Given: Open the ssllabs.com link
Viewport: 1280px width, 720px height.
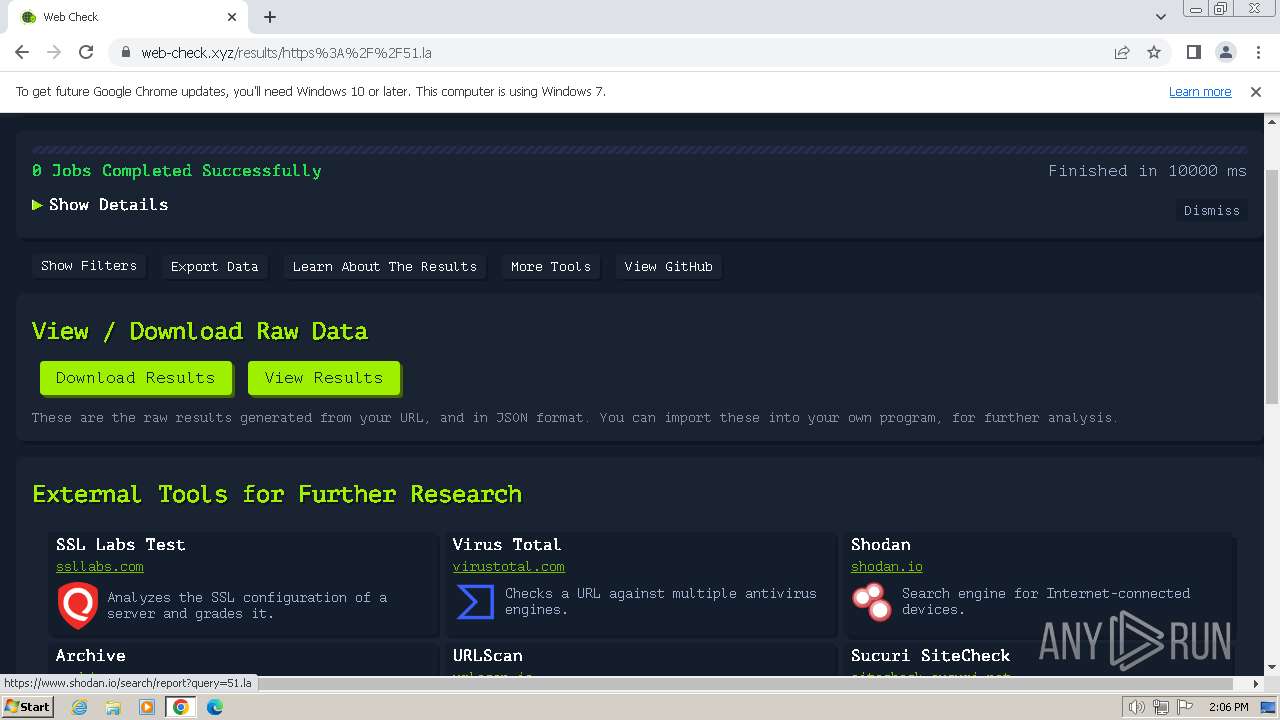Looking at the screenshot, I should coord(100,567).
